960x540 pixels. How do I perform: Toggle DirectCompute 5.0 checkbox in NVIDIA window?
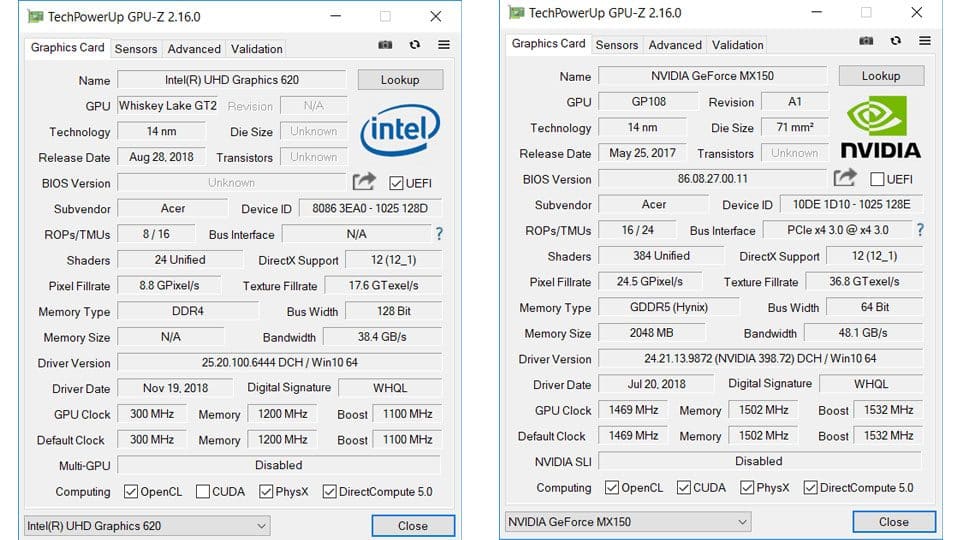point(811,488)
